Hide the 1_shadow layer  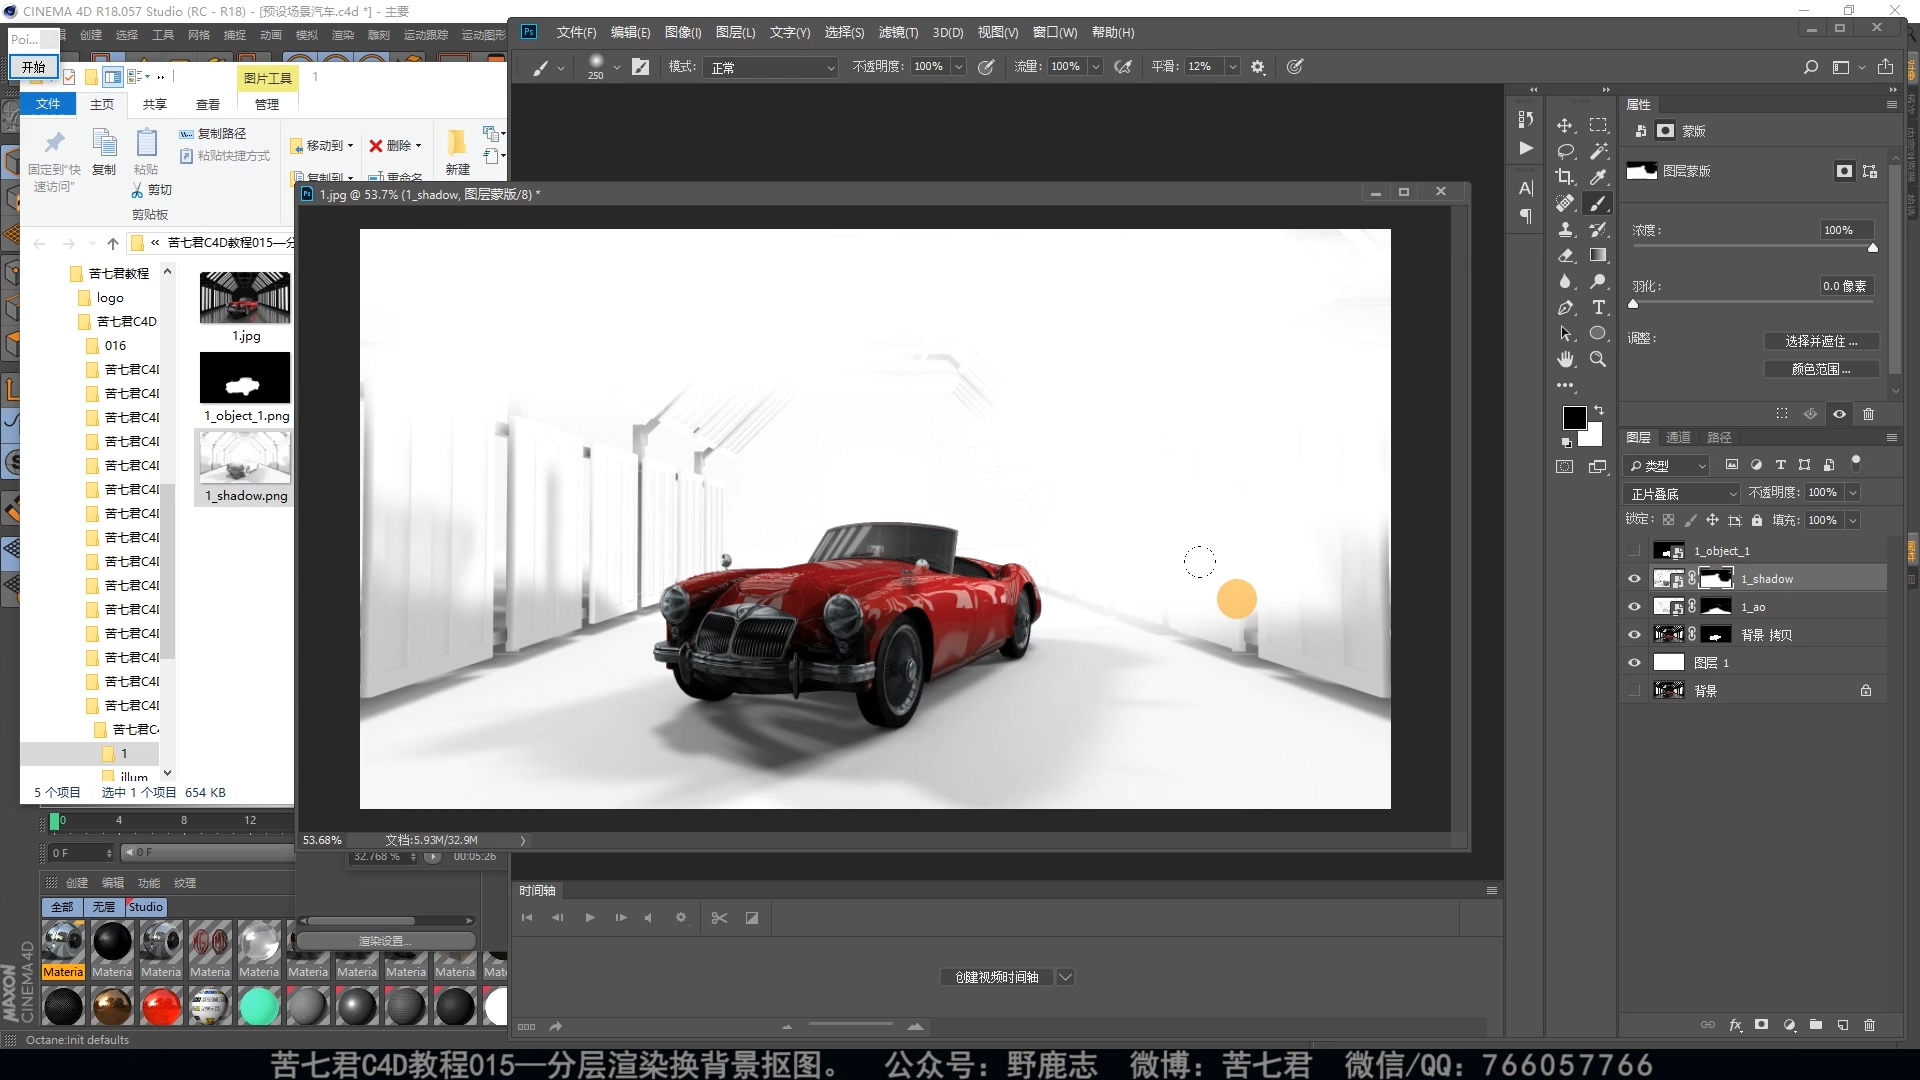(1634, 579)
